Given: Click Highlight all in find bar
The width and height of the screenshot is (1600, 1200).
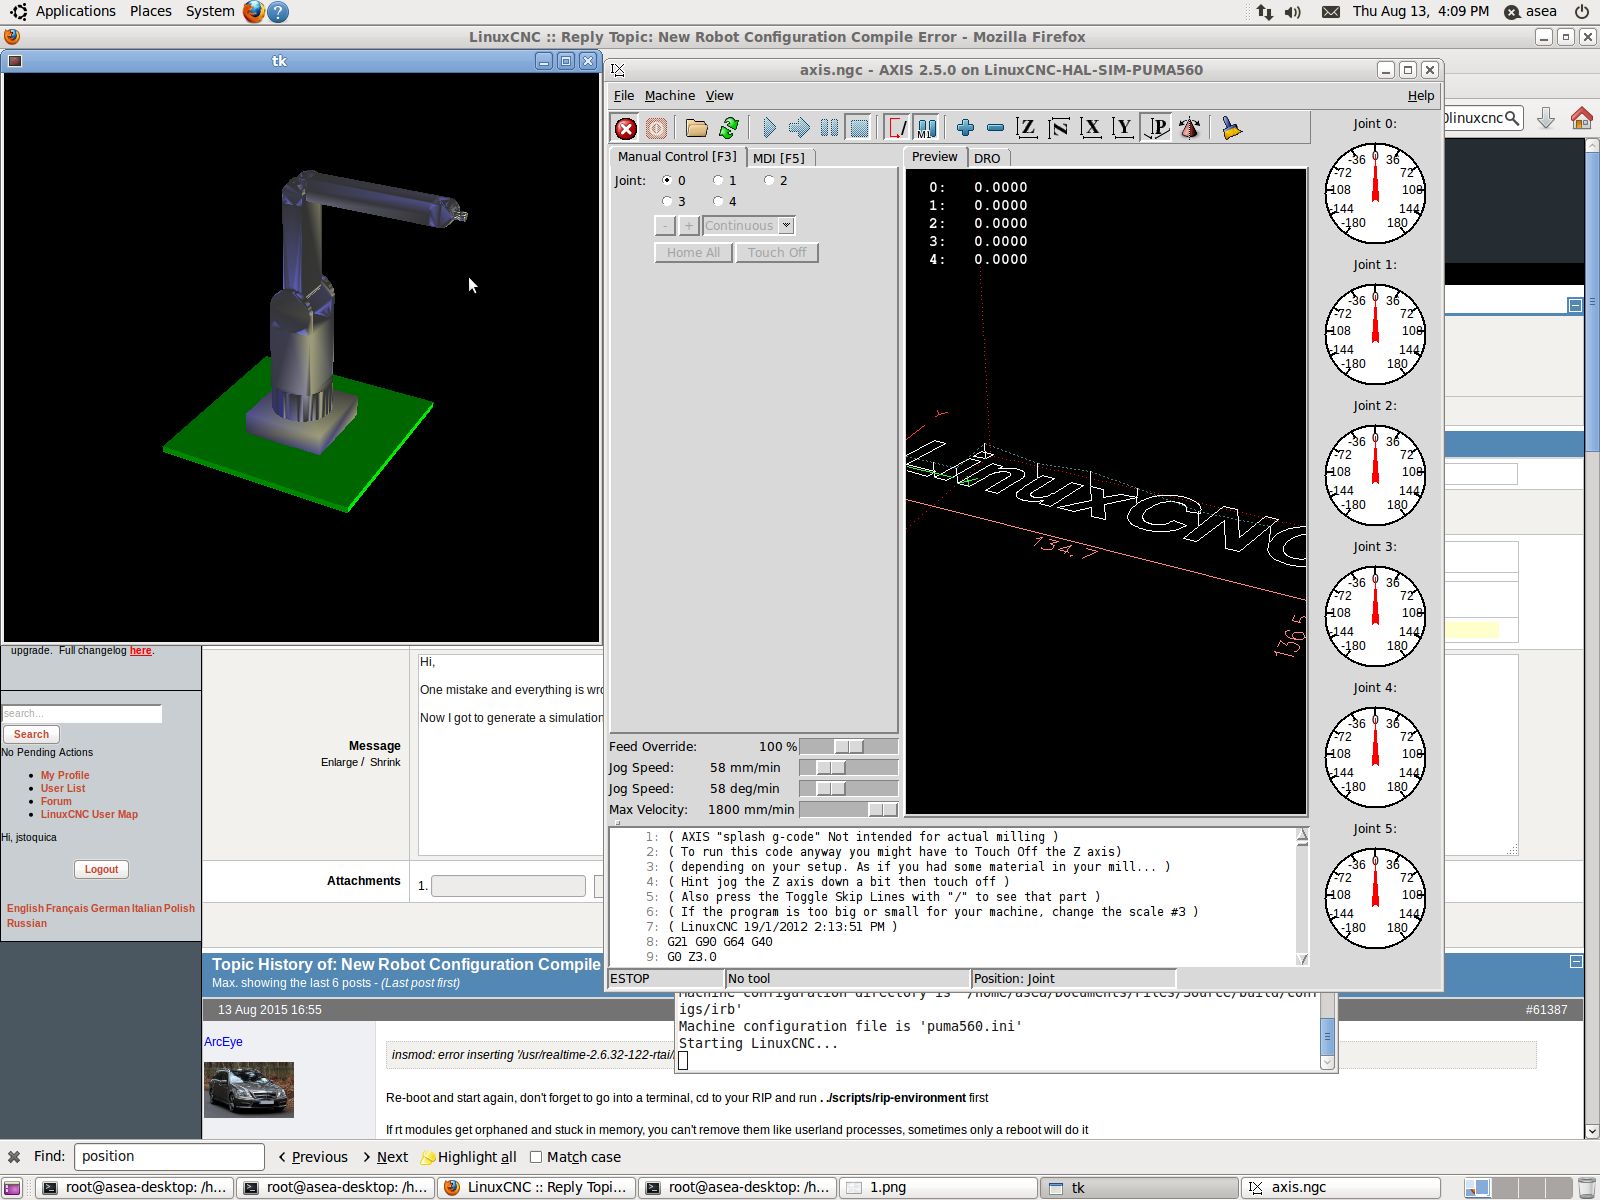Looking at the screenshot, I should 469,1157.
